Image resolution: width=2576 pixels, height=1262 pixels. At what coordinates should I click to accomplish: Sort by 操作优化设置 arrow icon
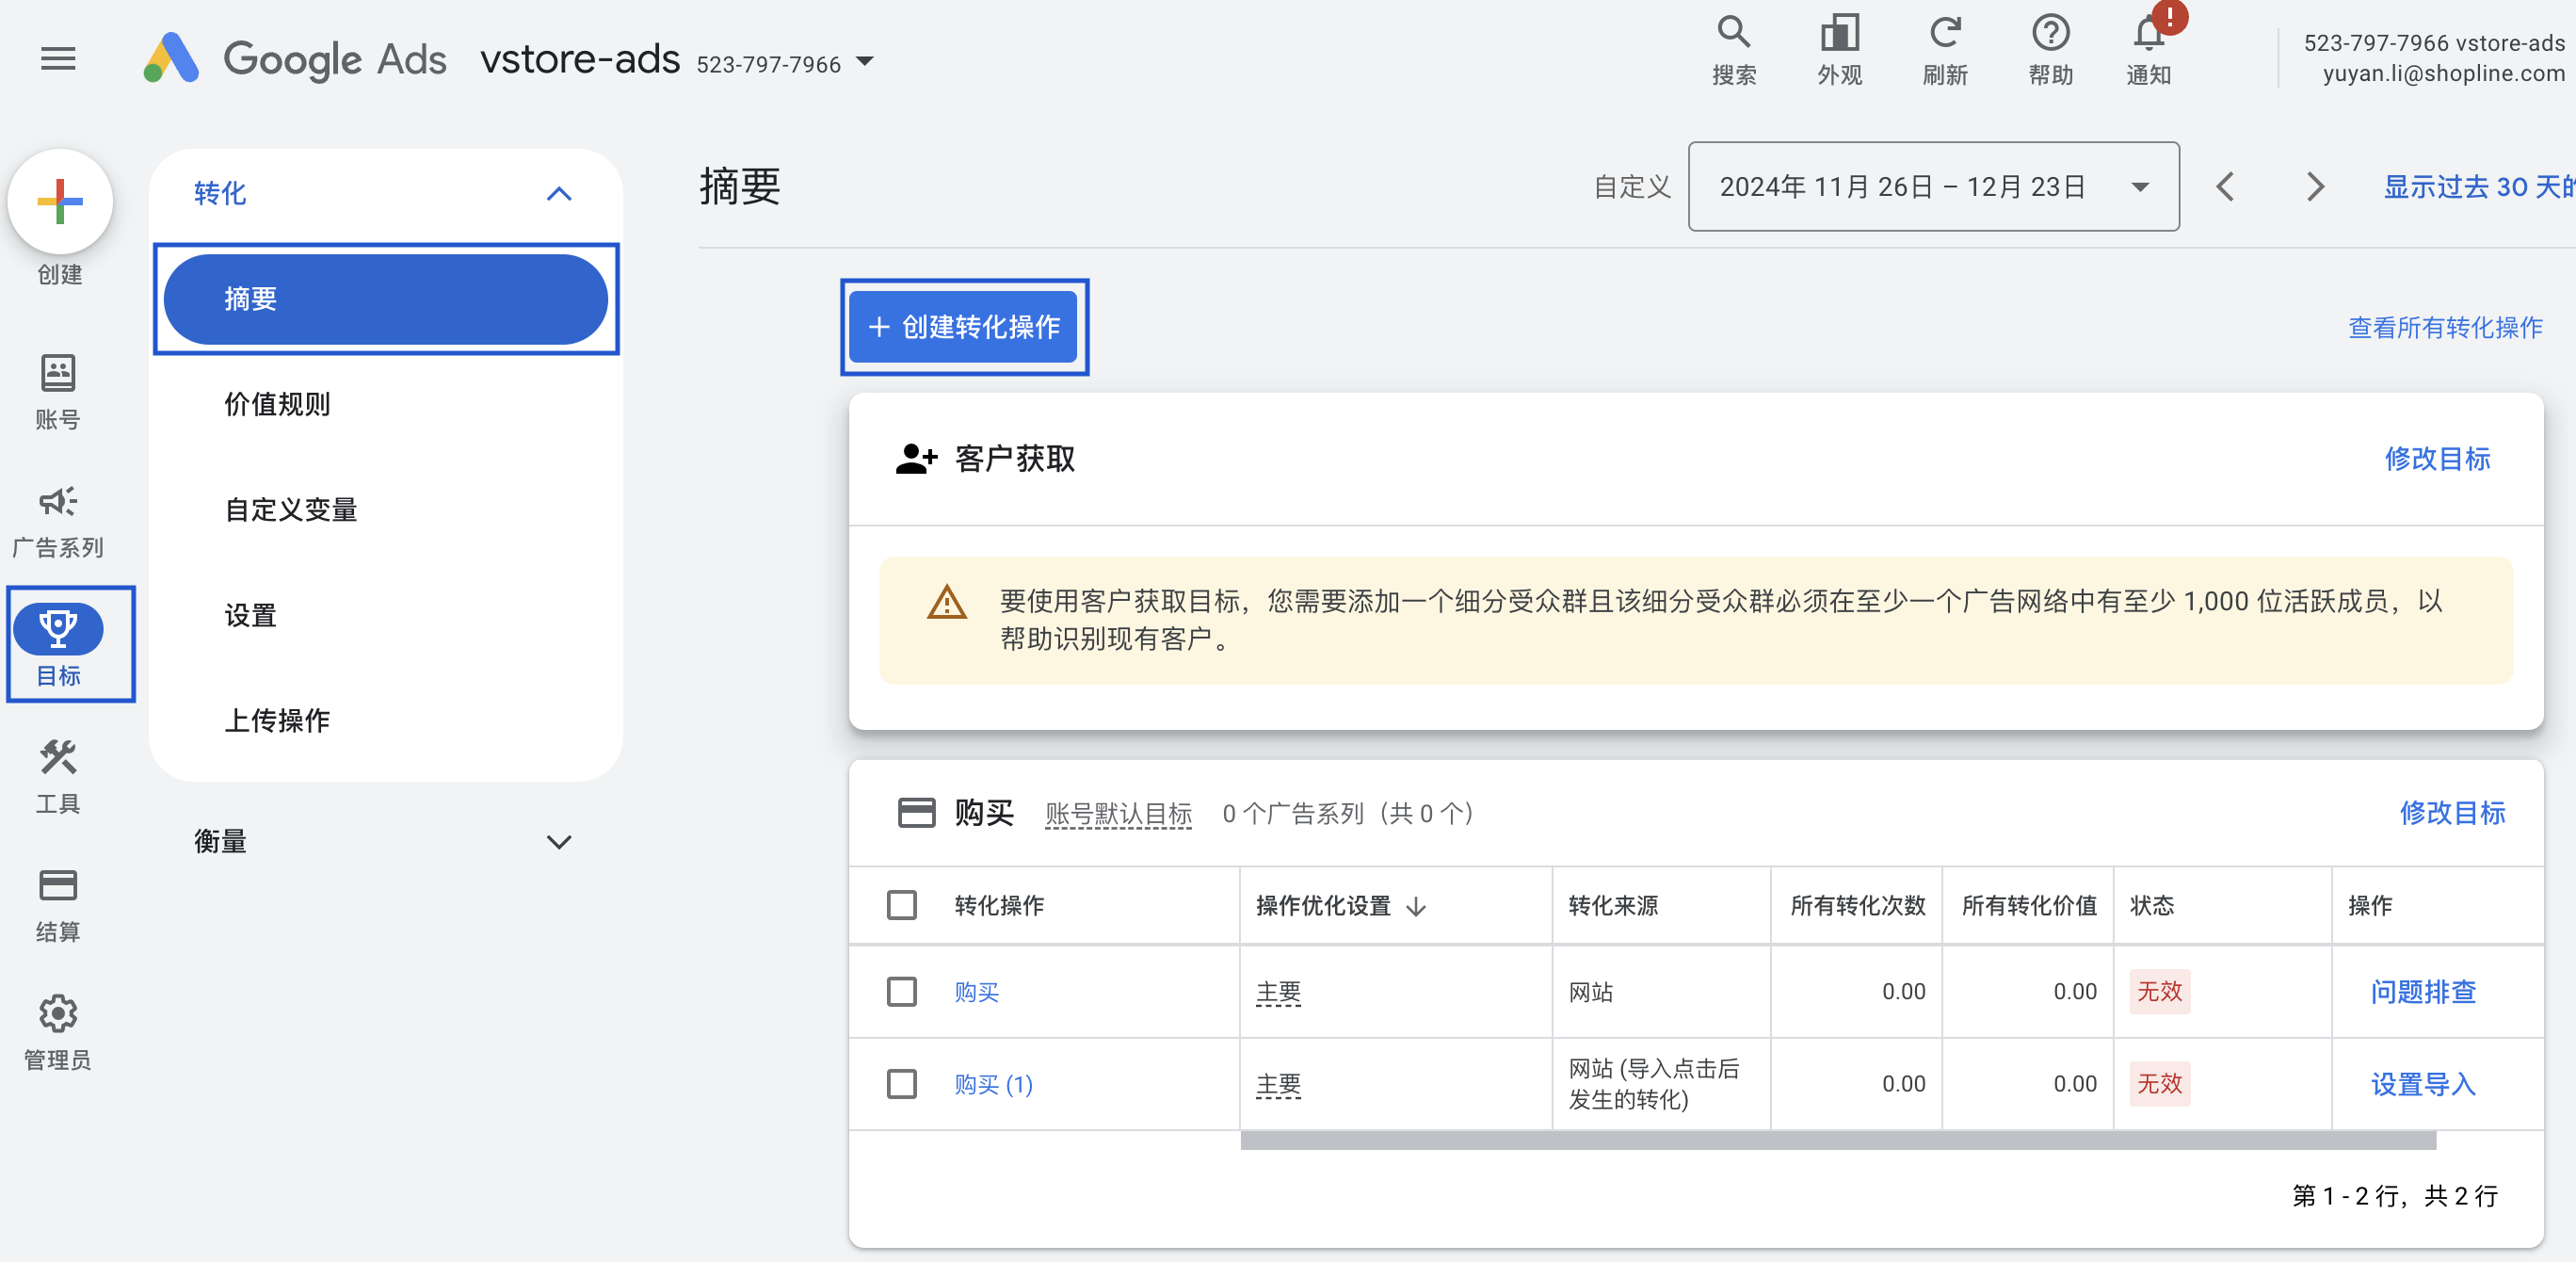[1416, 906]
